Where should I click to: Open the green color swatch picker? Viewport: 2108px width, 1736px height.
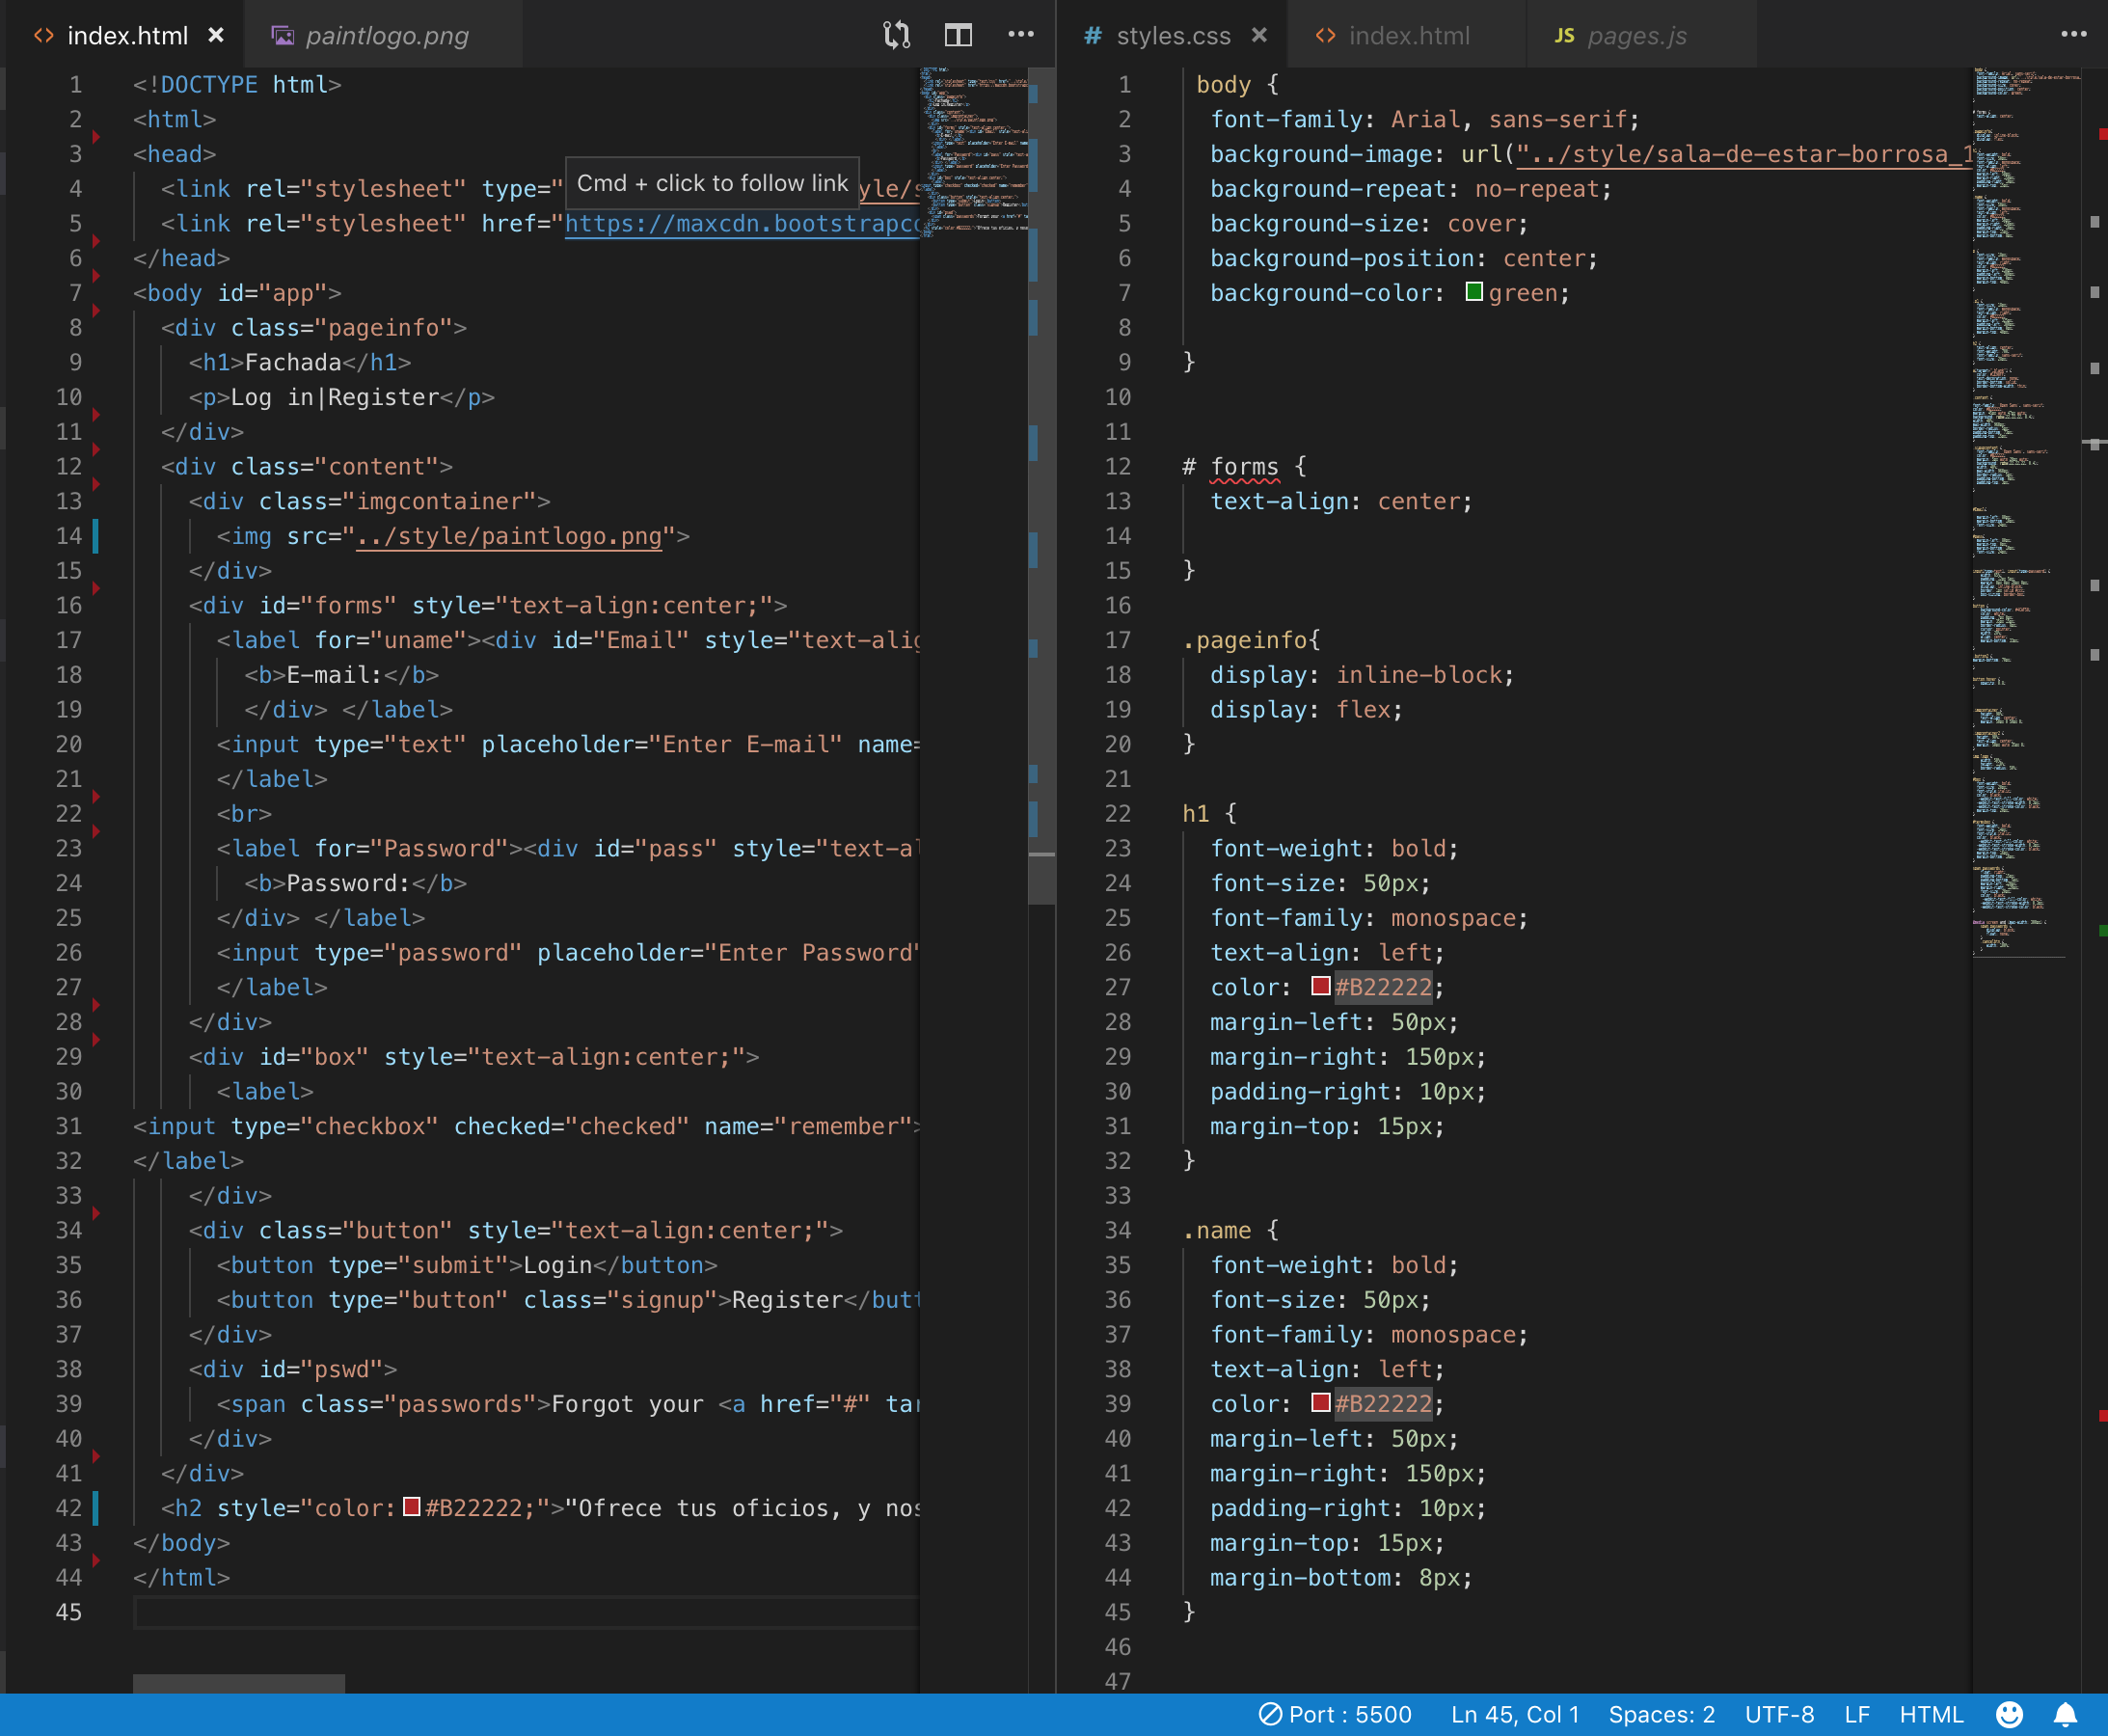(x=1473, y=292)
